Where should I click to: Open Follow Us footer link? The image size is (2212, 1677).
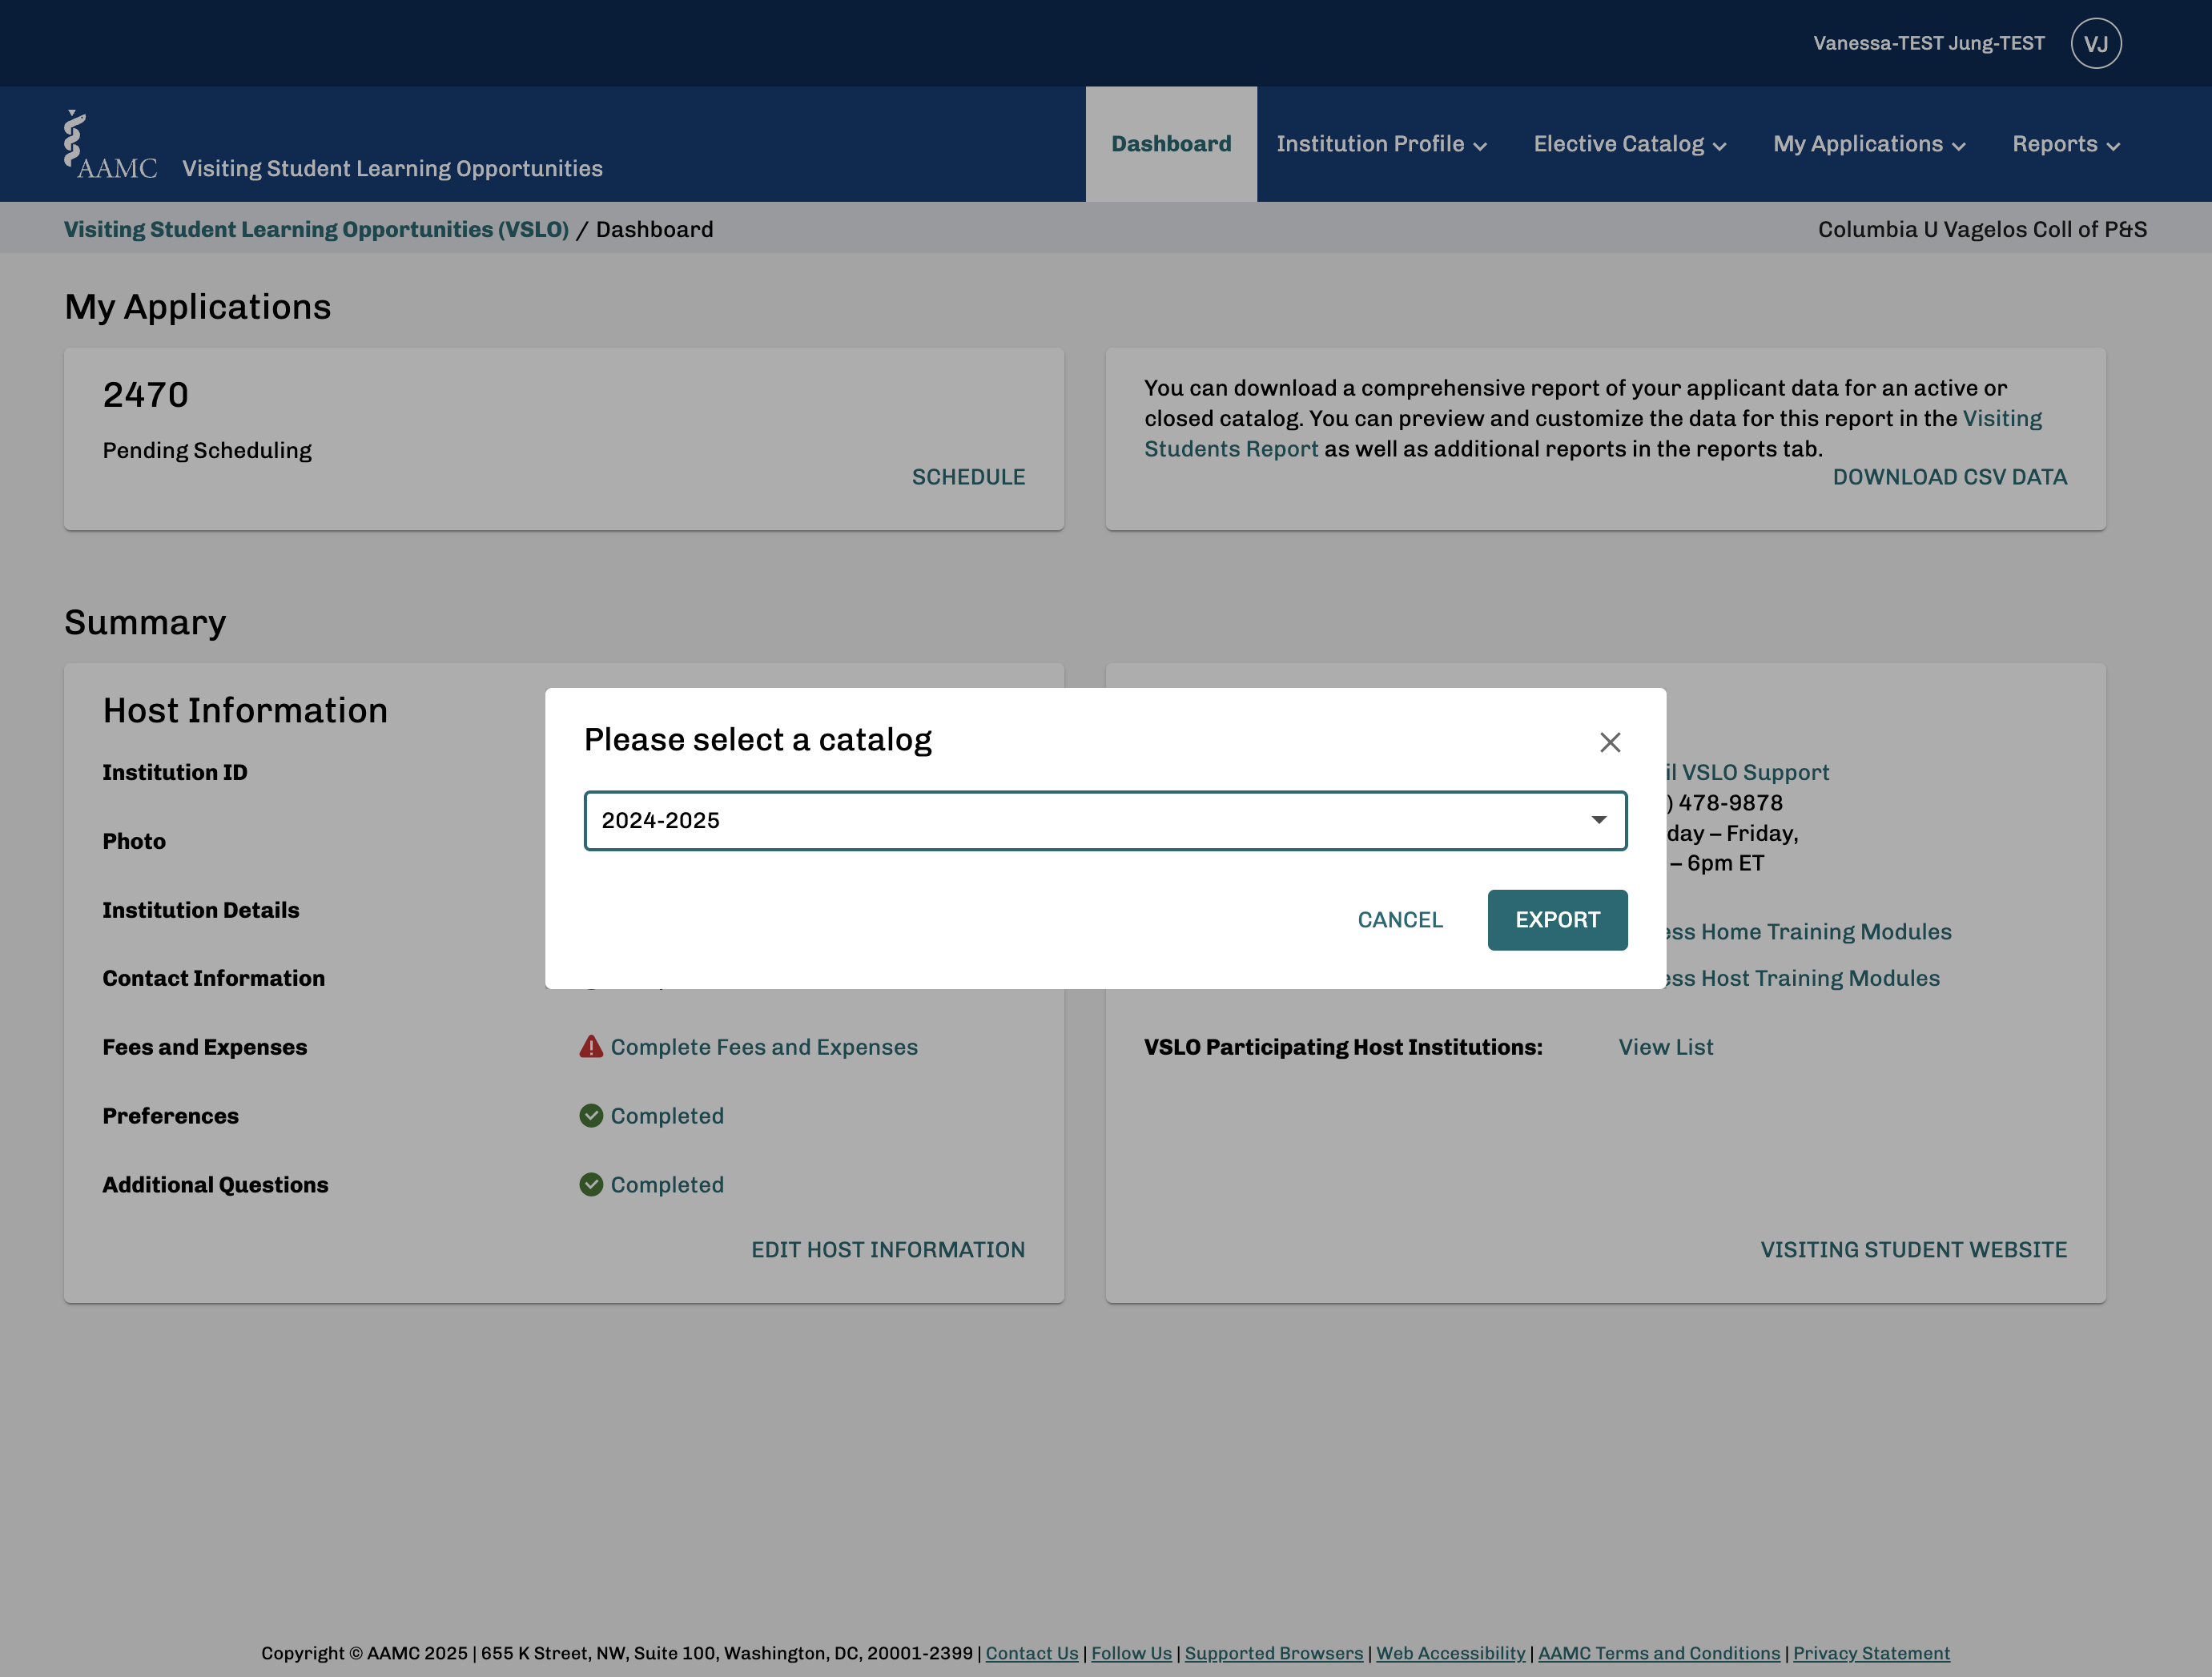tap(1131, 1653)
